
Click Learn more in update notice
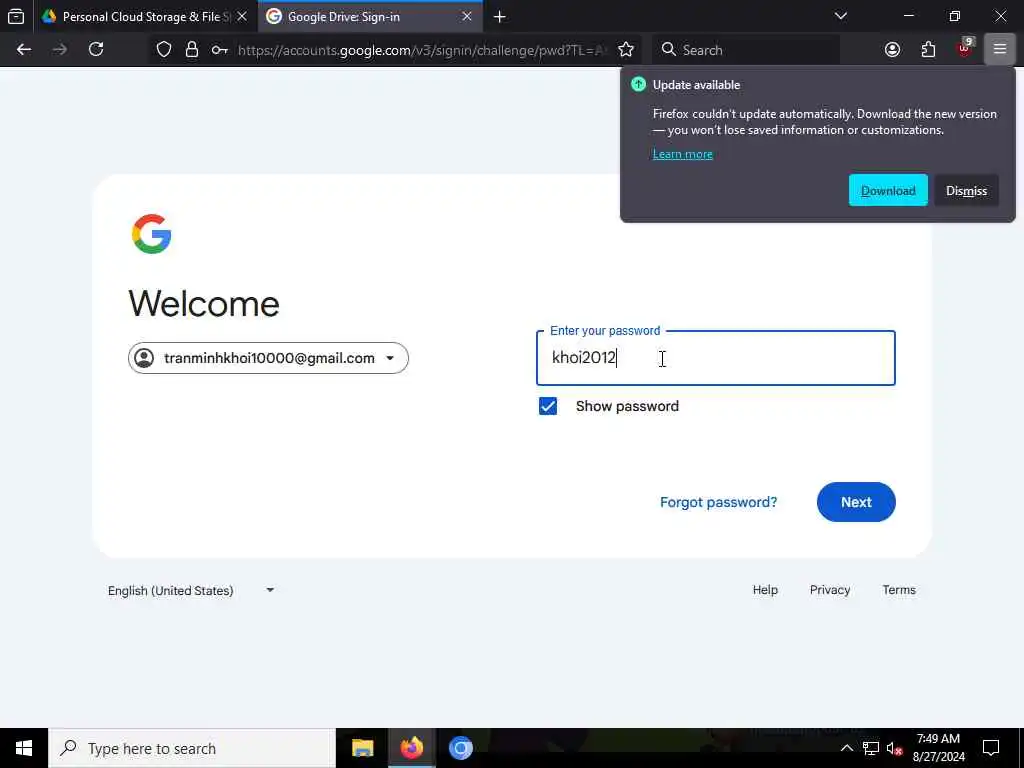click(682, 154)
